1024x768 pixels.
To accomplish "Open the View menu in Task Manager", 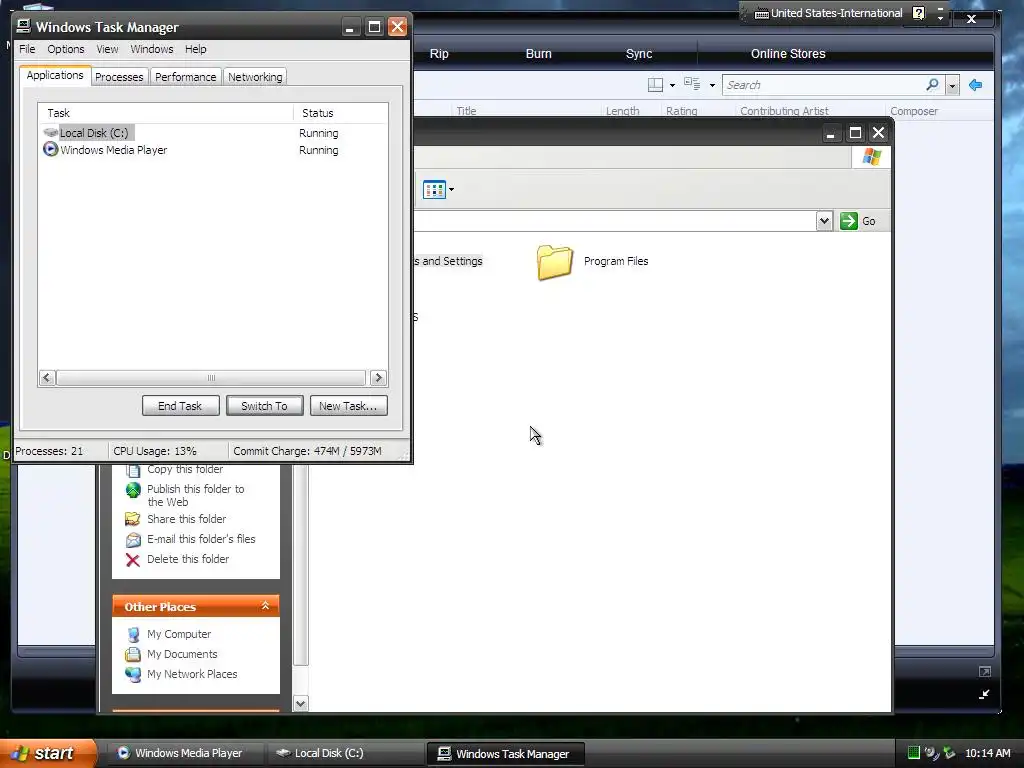I will tap(107, 49).
